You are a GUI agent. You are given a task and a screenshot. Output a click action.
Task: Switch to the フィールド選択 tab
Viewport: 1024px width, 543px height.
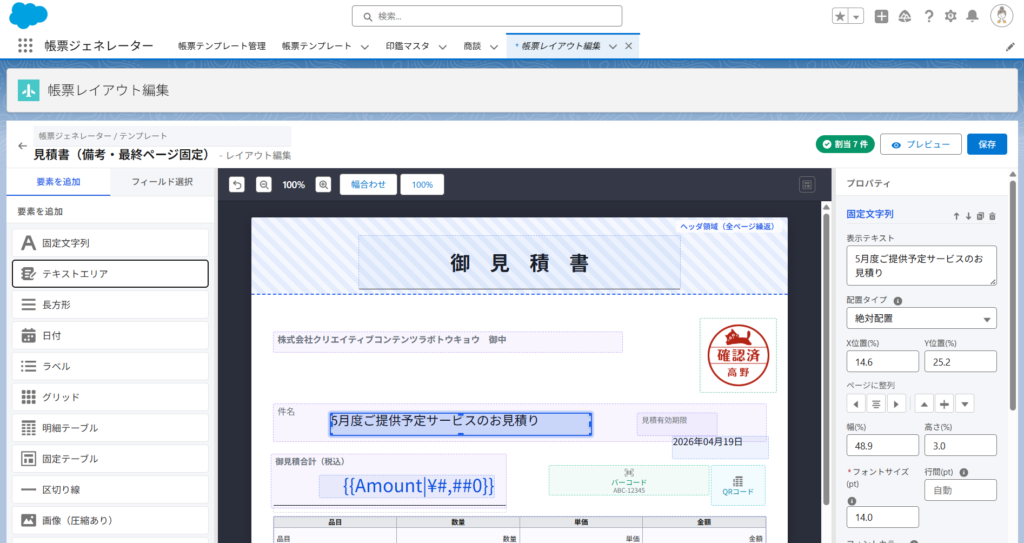pyautogui.click(x=162, y=182)
